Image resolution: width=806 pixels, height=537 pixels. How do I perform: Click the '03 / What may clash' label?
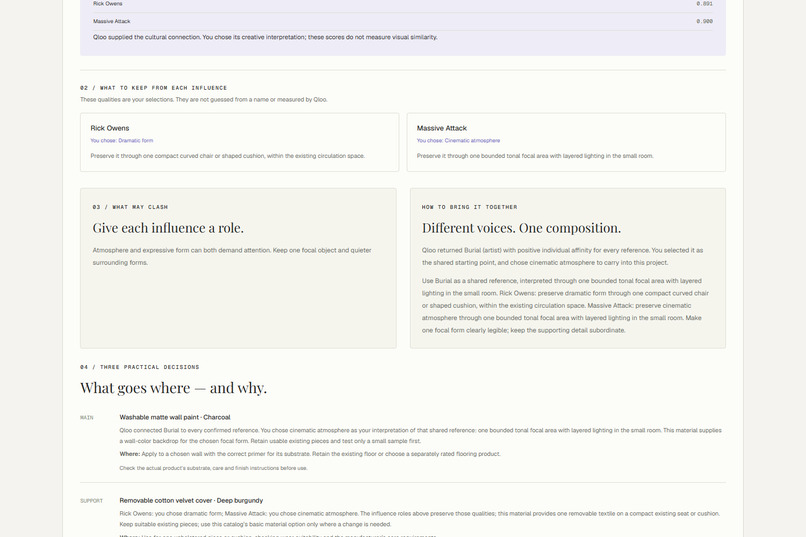coord(130,207)
